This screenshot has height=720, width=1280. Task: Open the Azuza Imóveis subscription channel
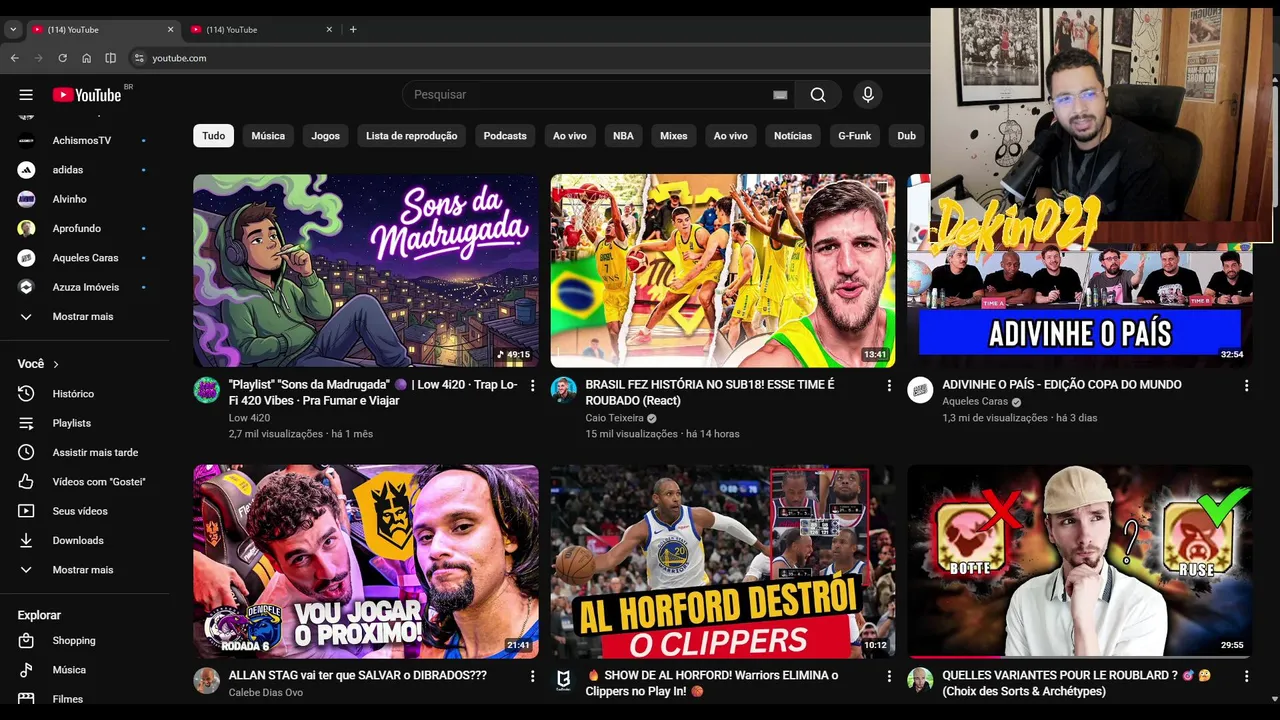[86, 287]
